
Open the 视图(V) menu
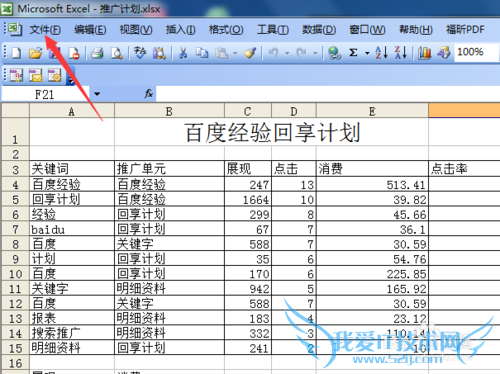tap(136, 30)
